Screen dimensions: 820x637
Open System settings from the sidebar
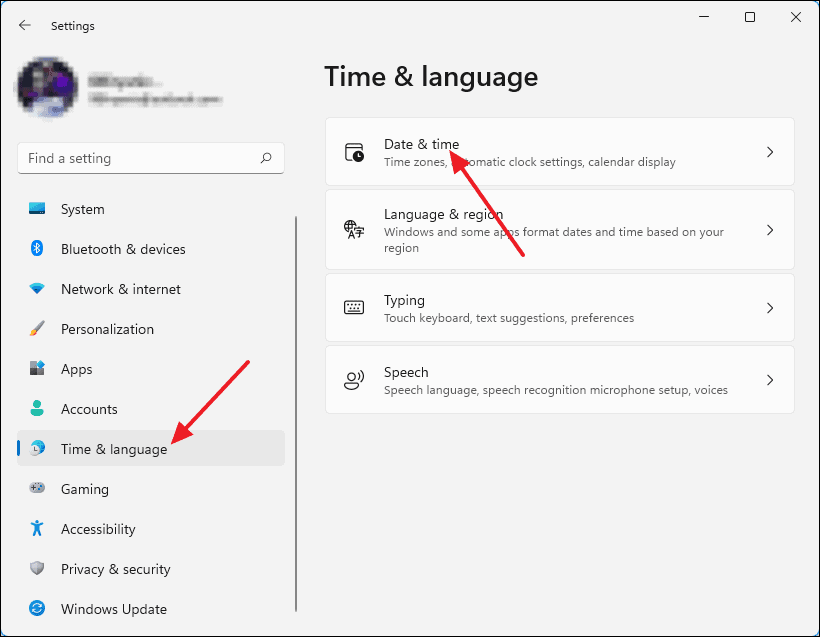[x=82, y=209]
